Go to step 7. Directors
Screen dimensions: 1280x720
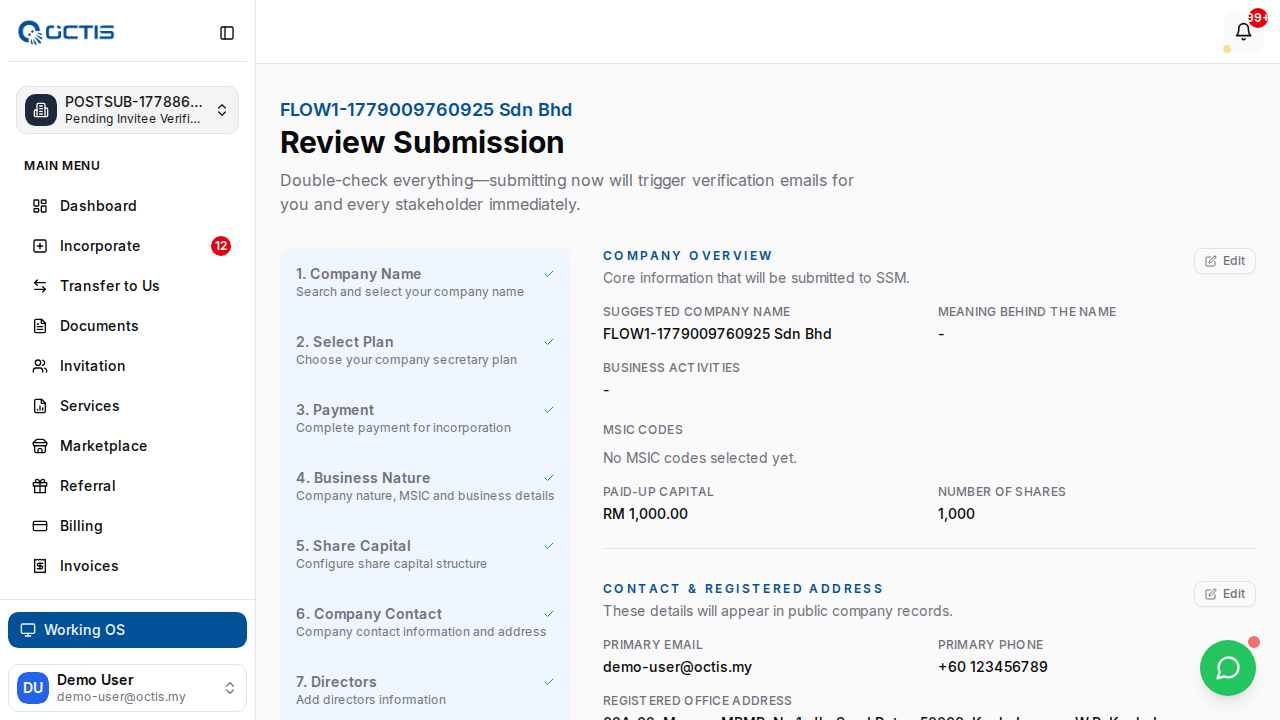(x=425, y=690)
